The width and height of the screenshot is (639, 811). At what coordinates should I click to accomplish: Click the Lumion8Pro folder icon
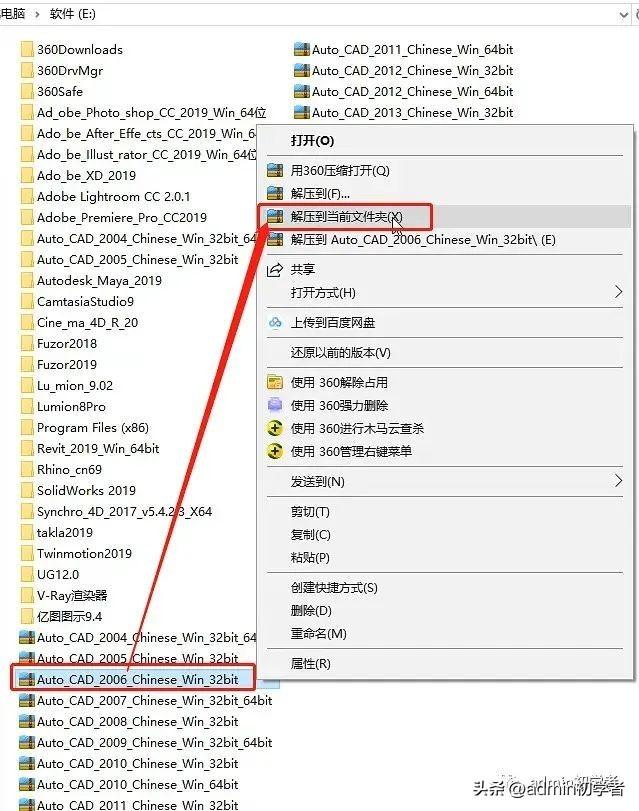point(27,407)
